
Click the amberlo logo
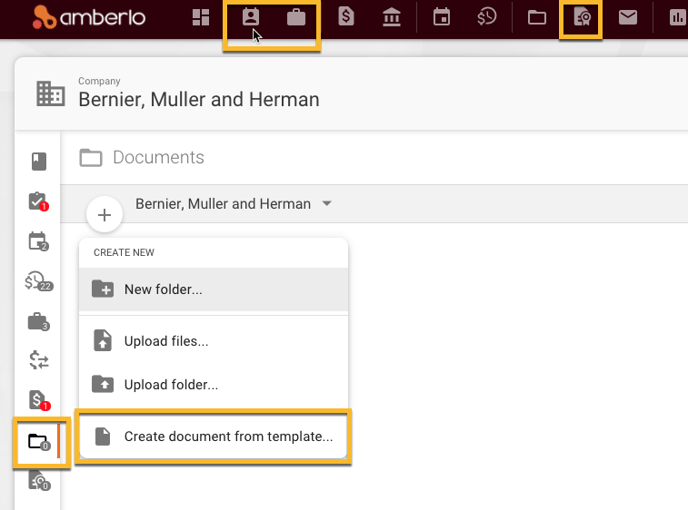(x=89, y=18)
